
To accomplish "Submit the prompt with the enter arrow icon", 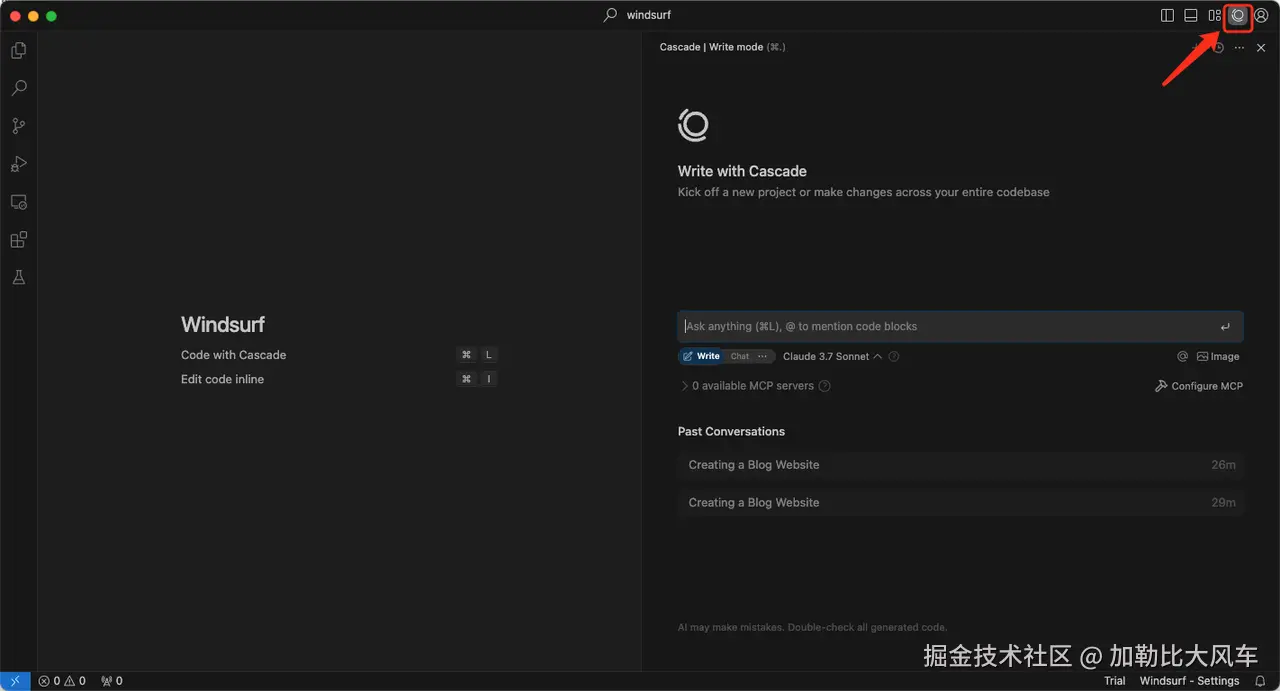I will pos(1225,327).
